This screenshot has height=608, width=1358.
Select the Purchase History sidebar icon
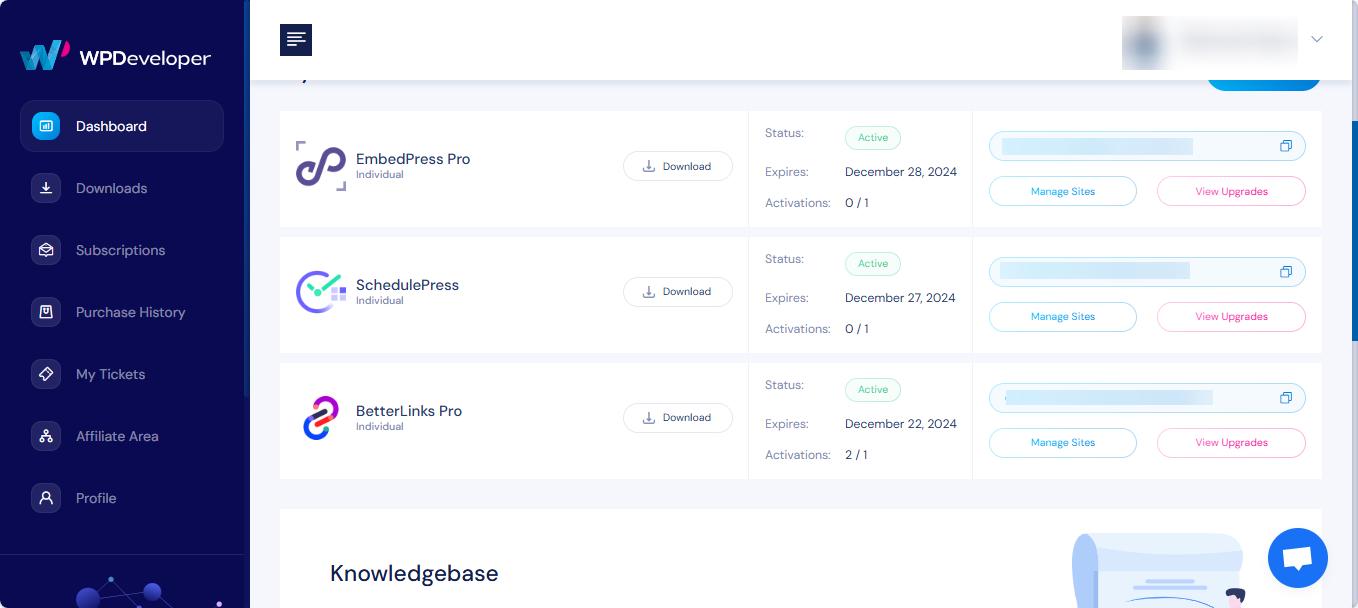tap(46, 312)
